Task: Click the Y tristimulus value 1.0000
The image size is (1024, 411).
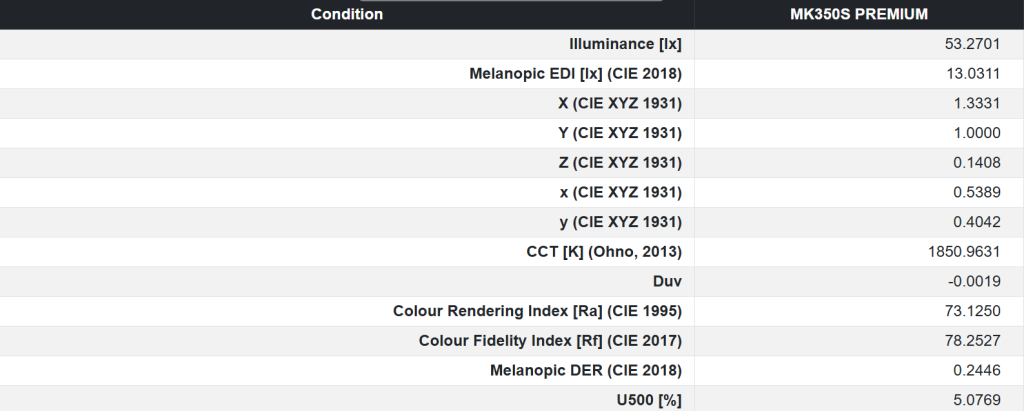Action: 988,133
